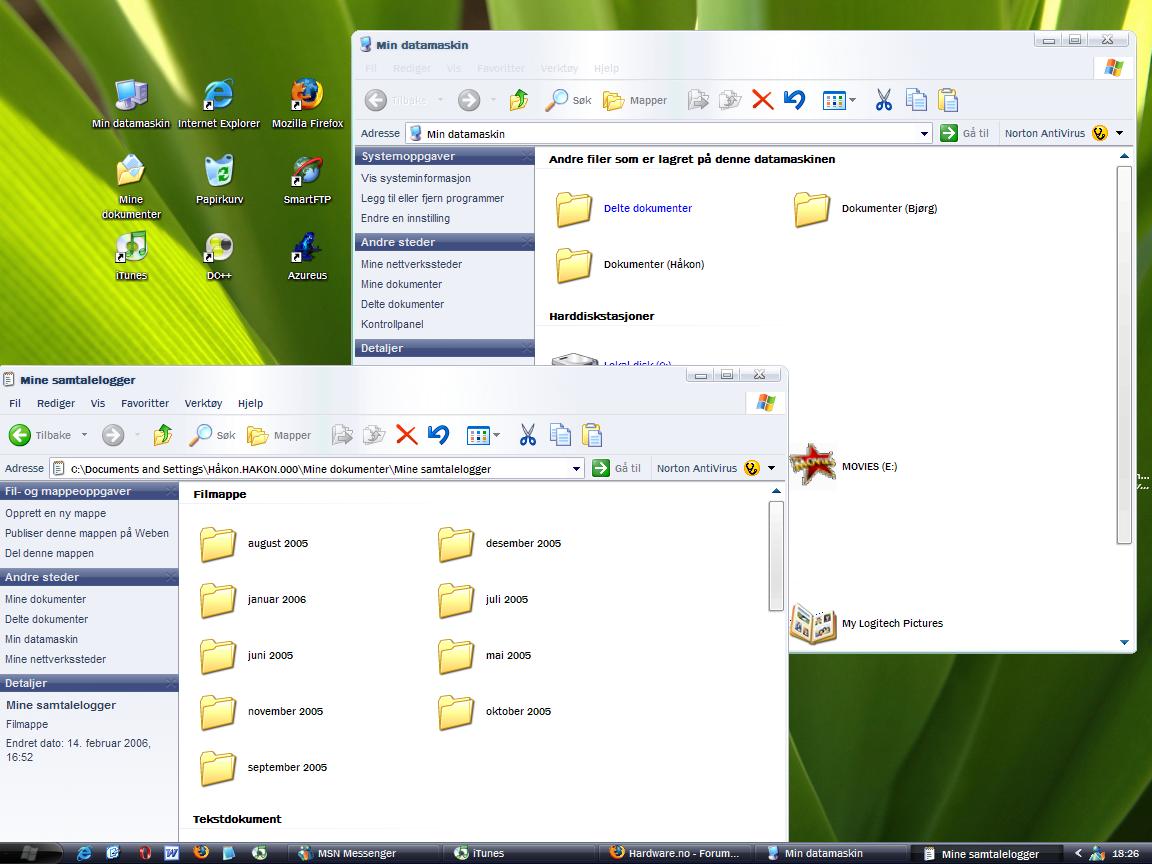This screenshot has height=864, width=1152.
Task: Toggle the Mapper folders pane in Min datamaskin
Action: (x=635, y=100)
